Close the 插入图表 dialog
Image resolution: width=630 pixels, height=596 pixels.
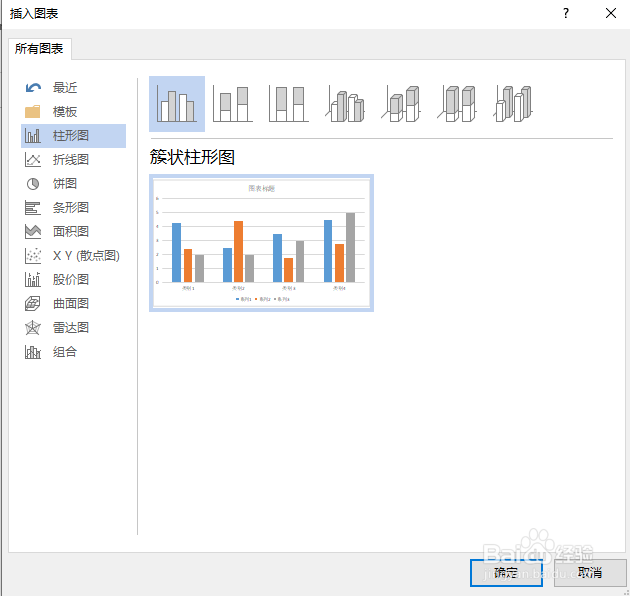611,13
